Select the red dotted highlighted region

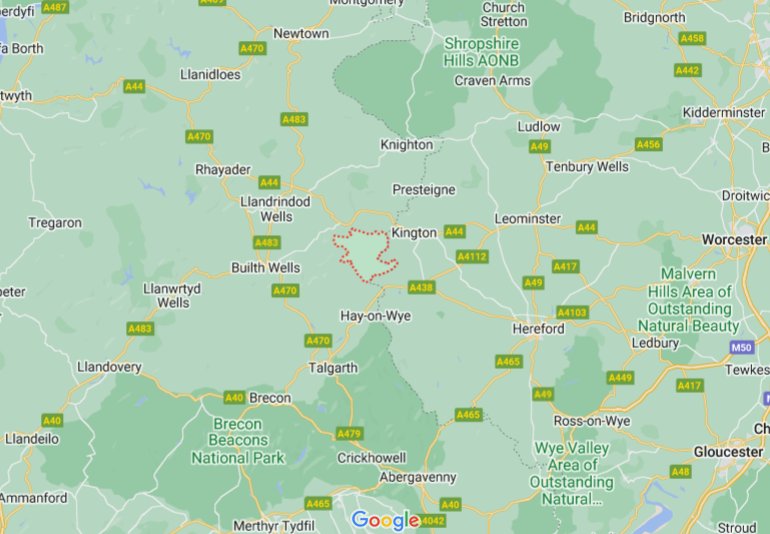(365, 255)
